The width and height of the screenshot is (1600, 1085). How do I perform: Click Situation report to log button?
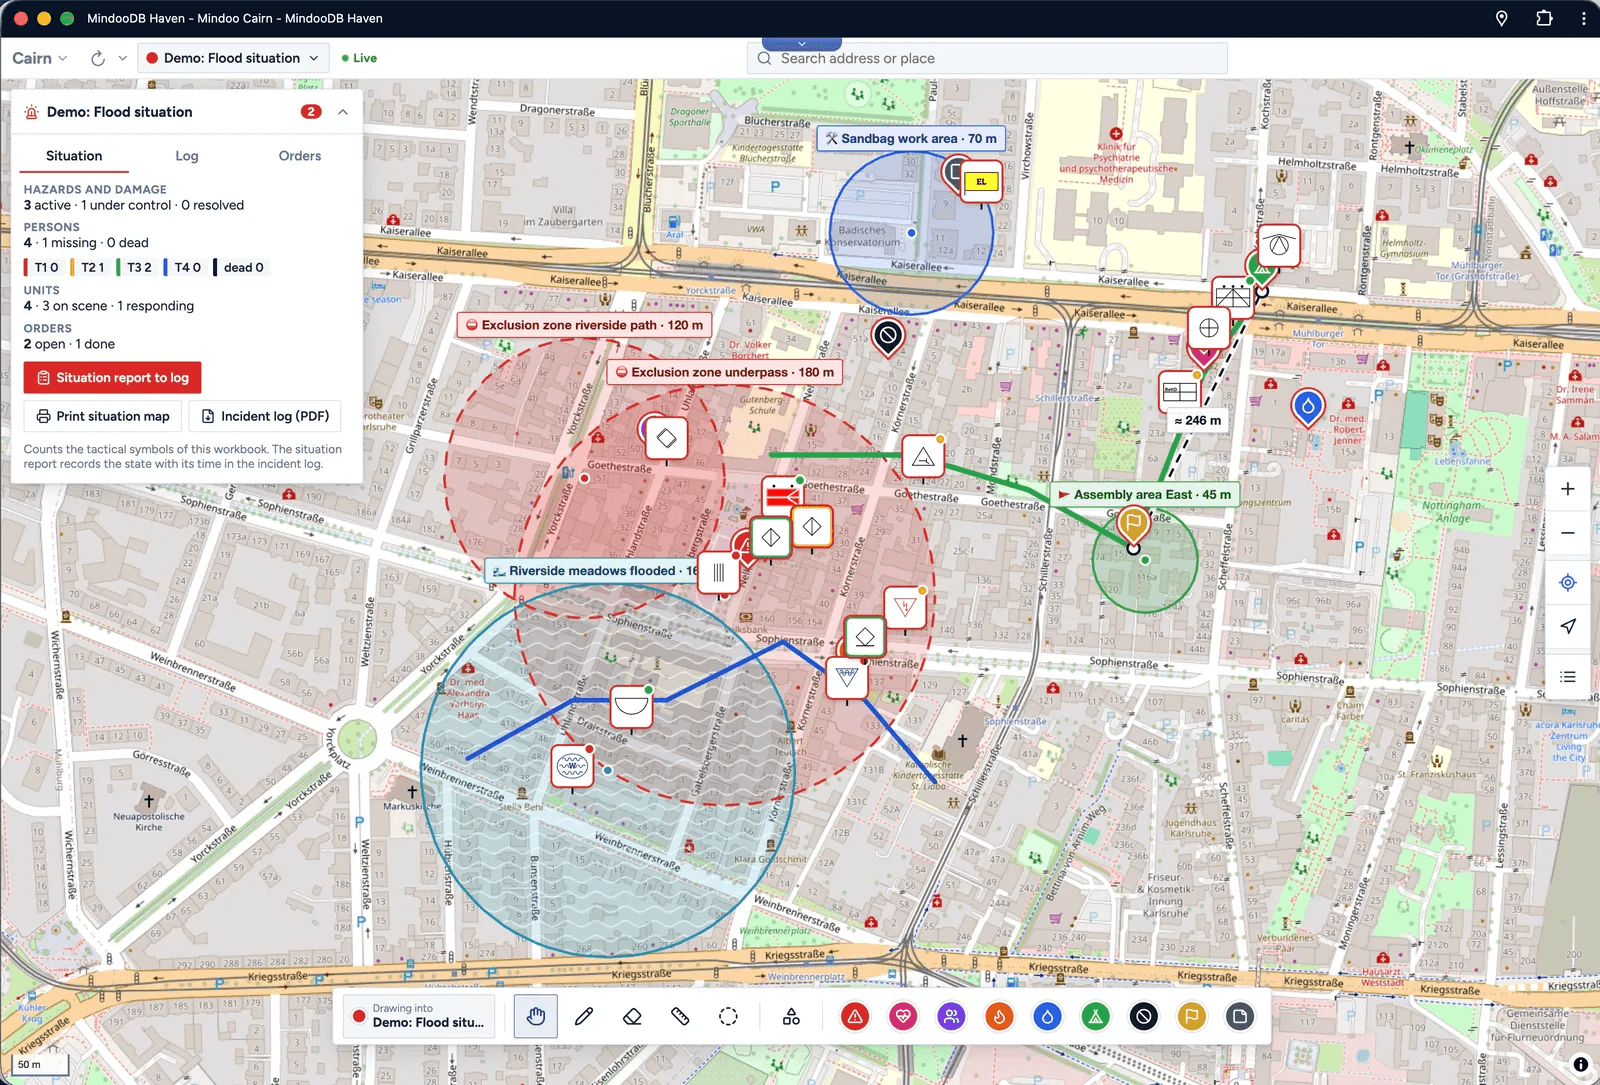pos(113,378)
